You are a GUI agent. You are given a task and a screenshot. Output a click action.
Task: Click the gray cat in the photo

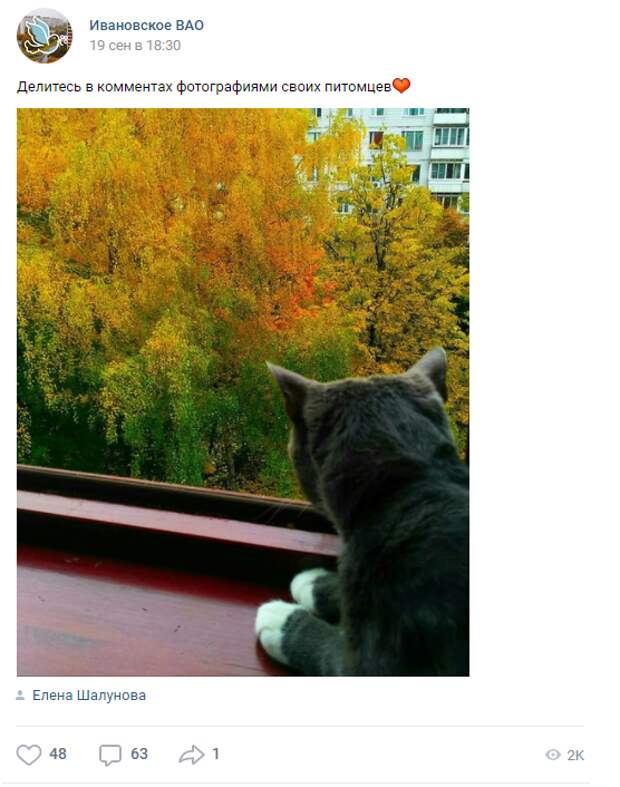click(371, 517)
